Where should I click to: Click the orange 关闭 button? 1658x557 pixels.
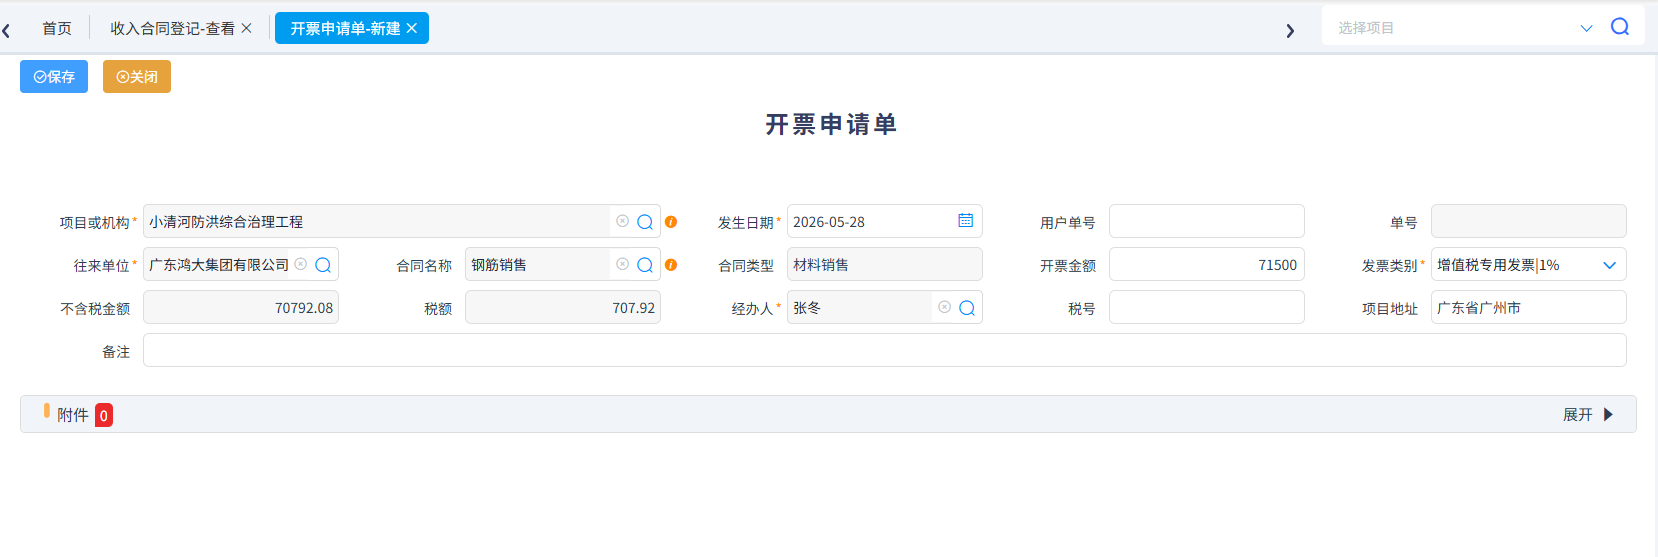(x=137, y=76)
